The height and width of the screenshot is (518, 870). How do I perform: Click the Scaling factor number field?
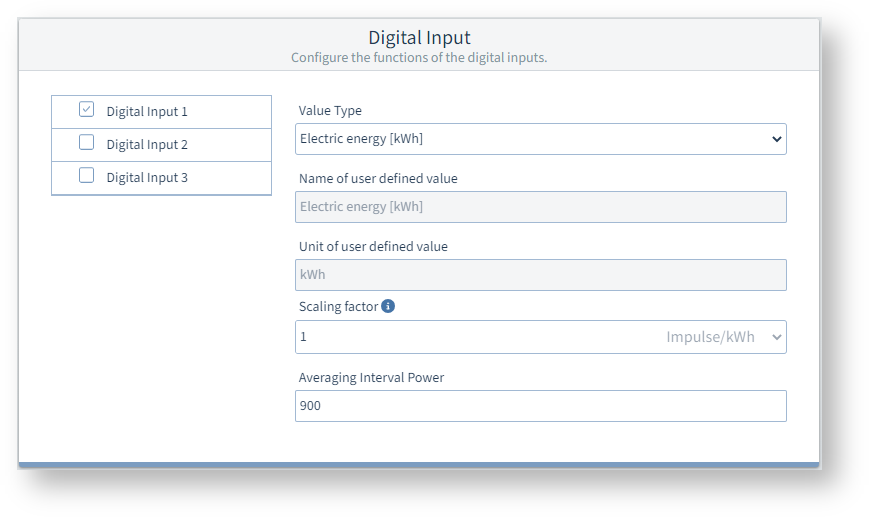click(470, 337)
